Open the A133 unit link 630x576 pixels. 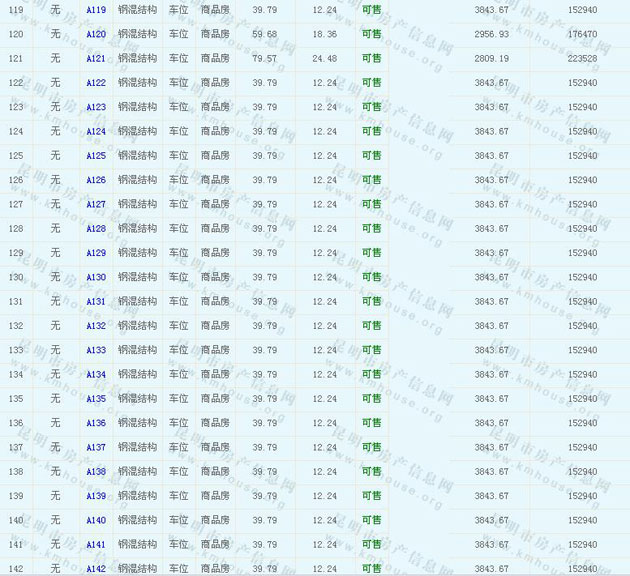[96, 350]
